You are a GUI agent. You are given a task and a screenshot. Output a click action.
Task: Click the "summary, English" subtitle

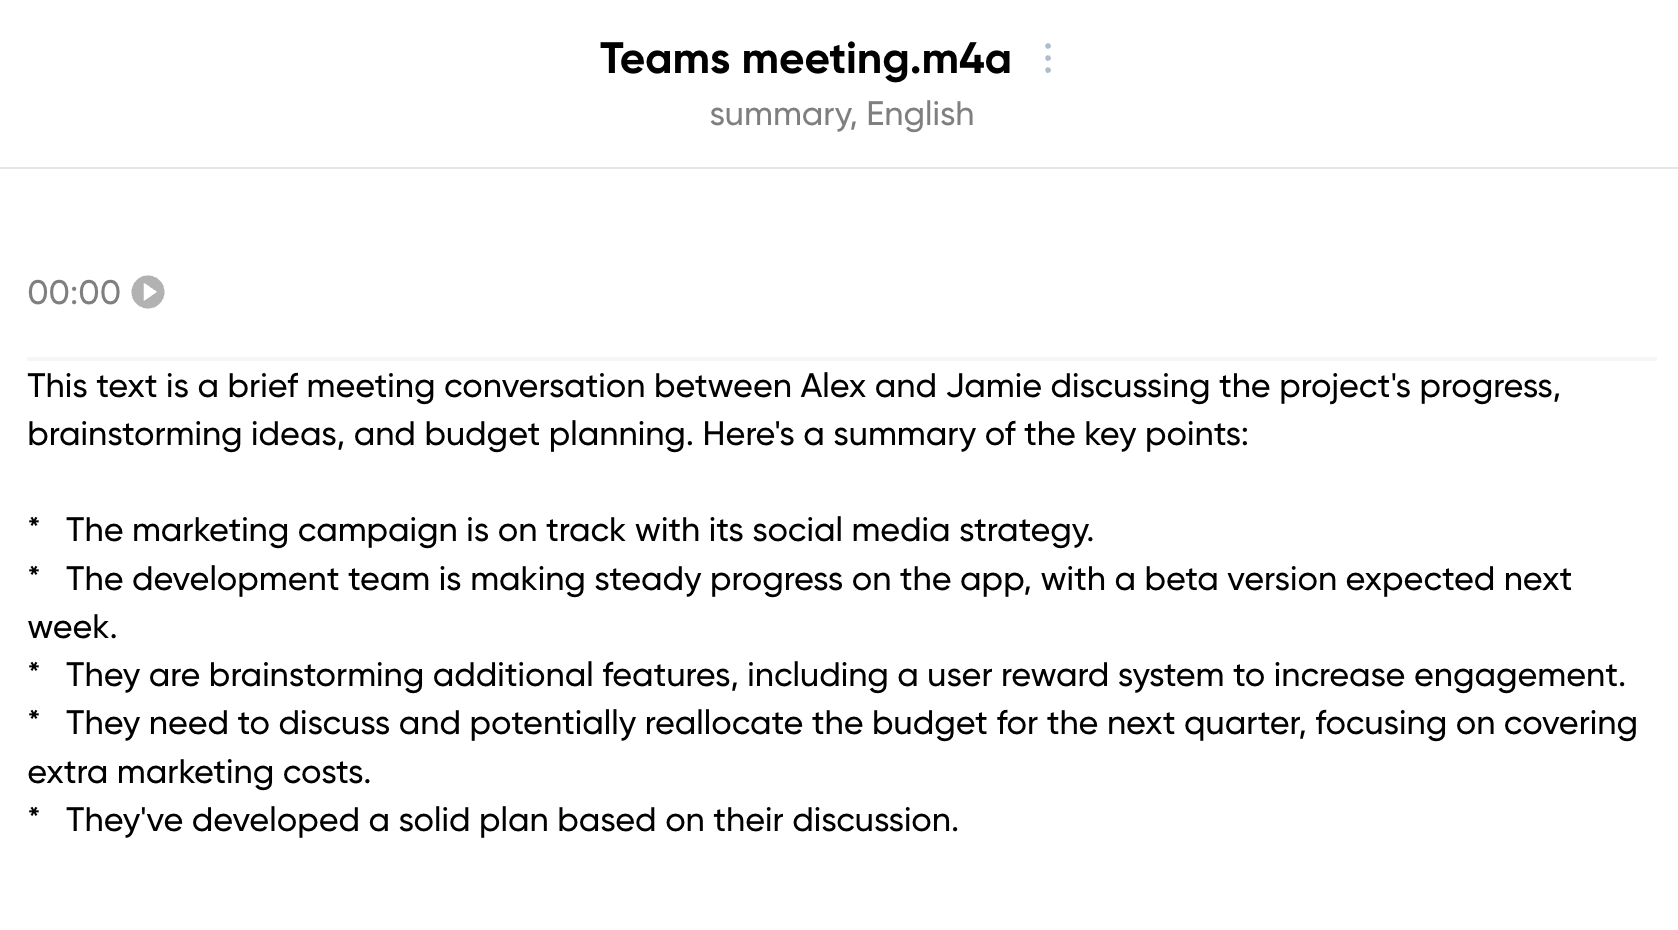click(841, 114)
